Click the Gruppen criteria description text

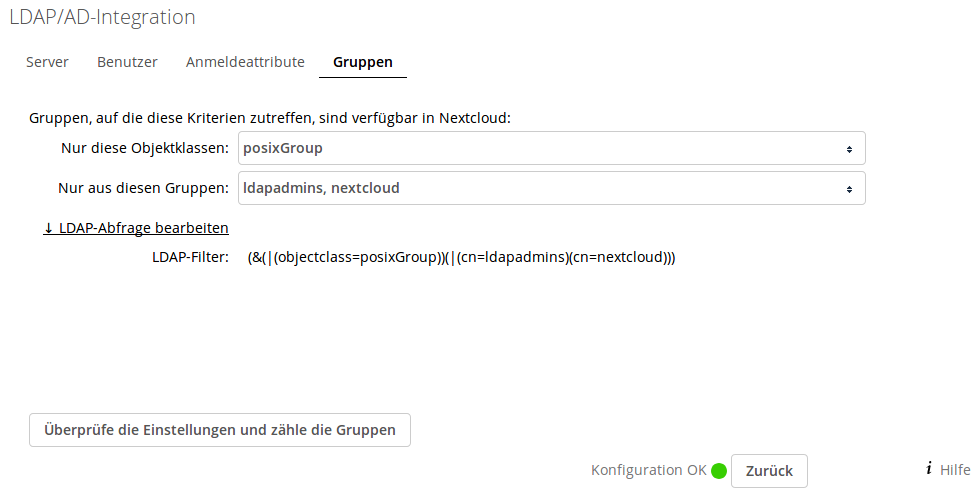pos(270,118)
